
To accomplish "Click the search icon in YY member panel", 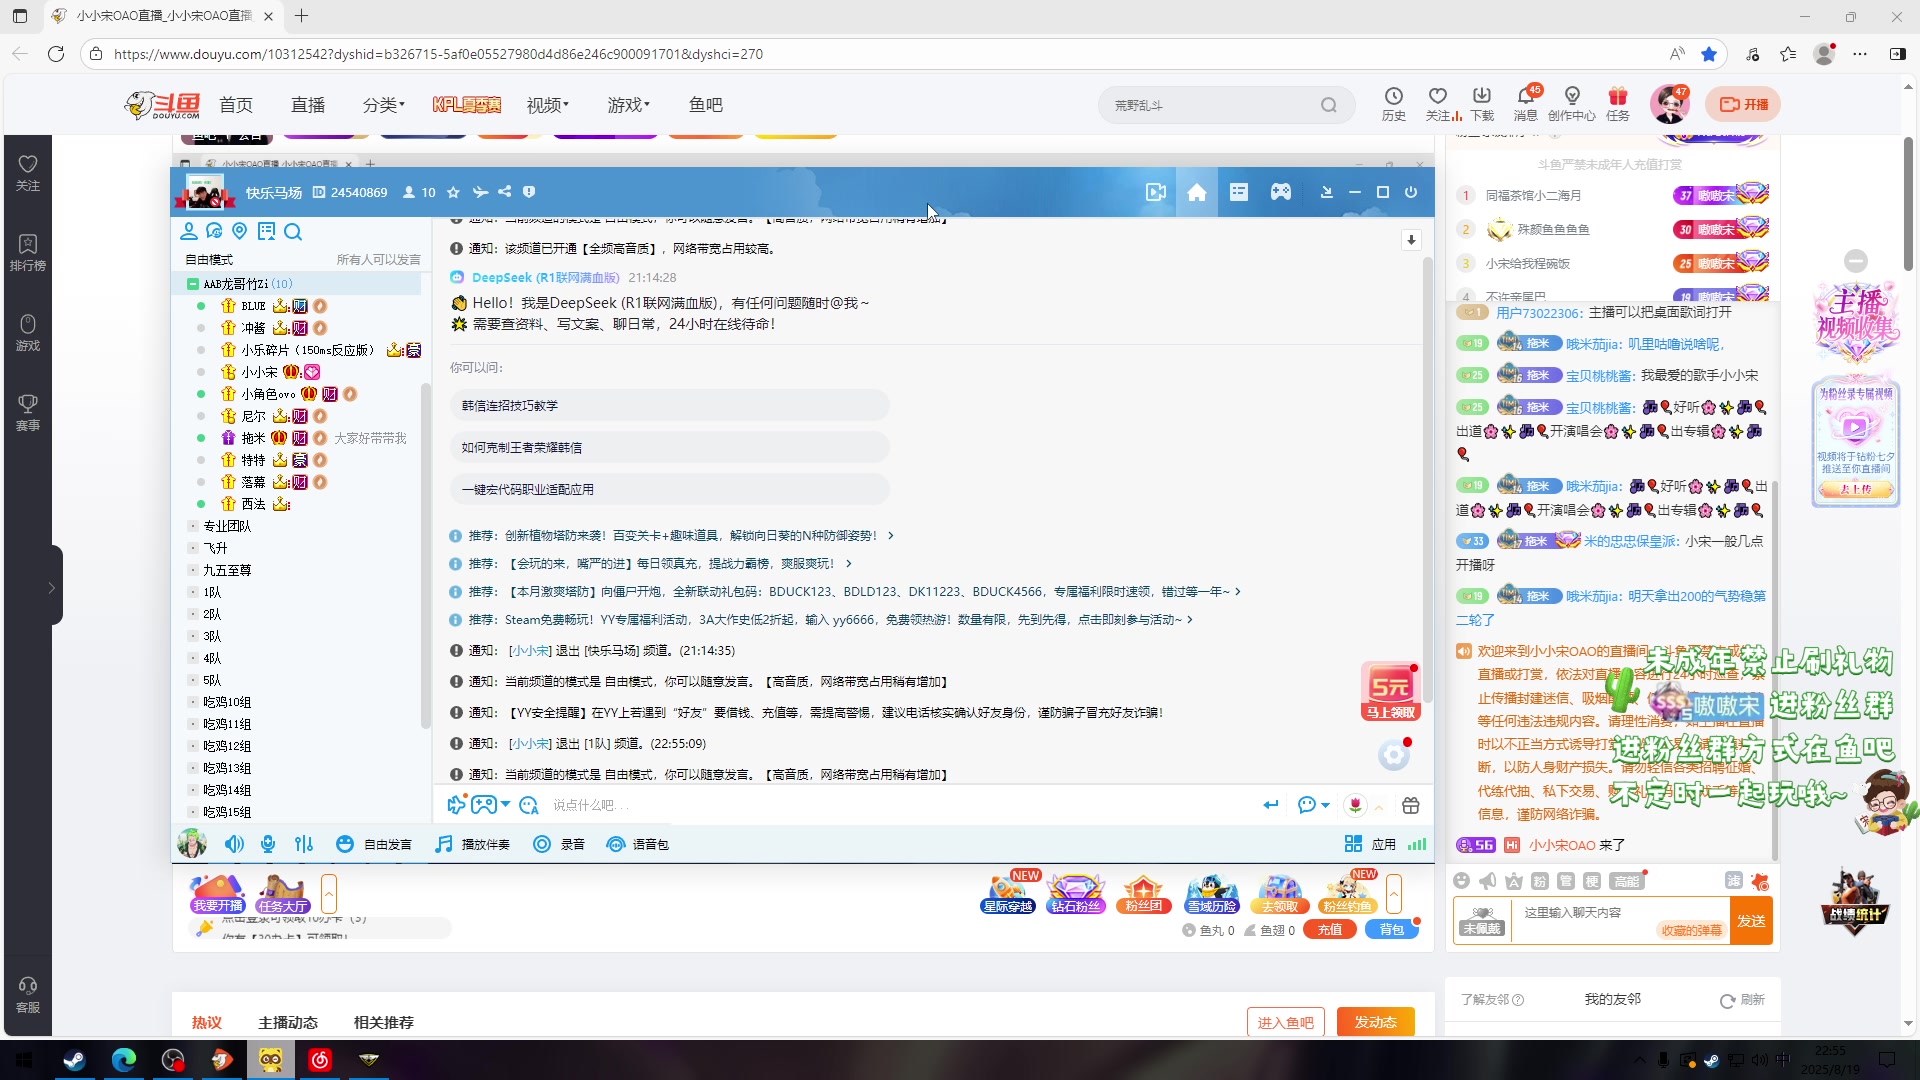I will pyautogui.click(x=293, y=232).
